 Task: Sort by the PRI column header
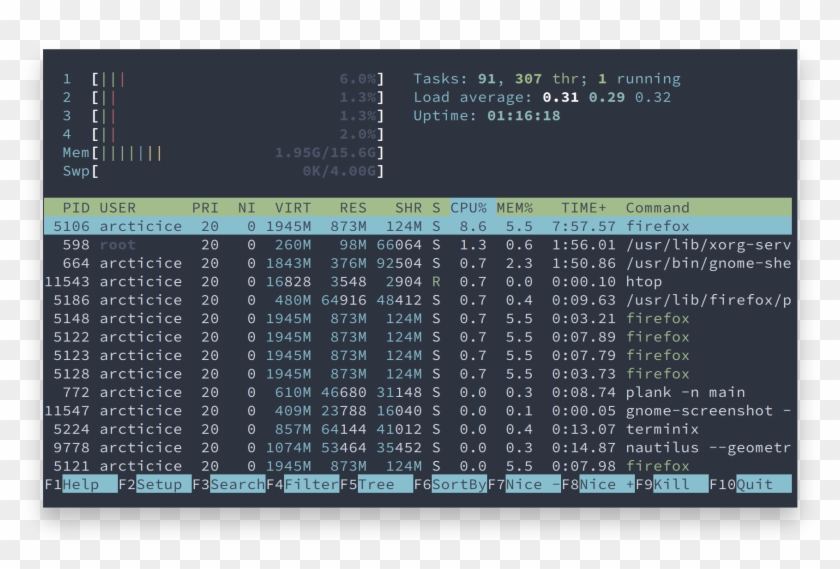click(205, 208)
